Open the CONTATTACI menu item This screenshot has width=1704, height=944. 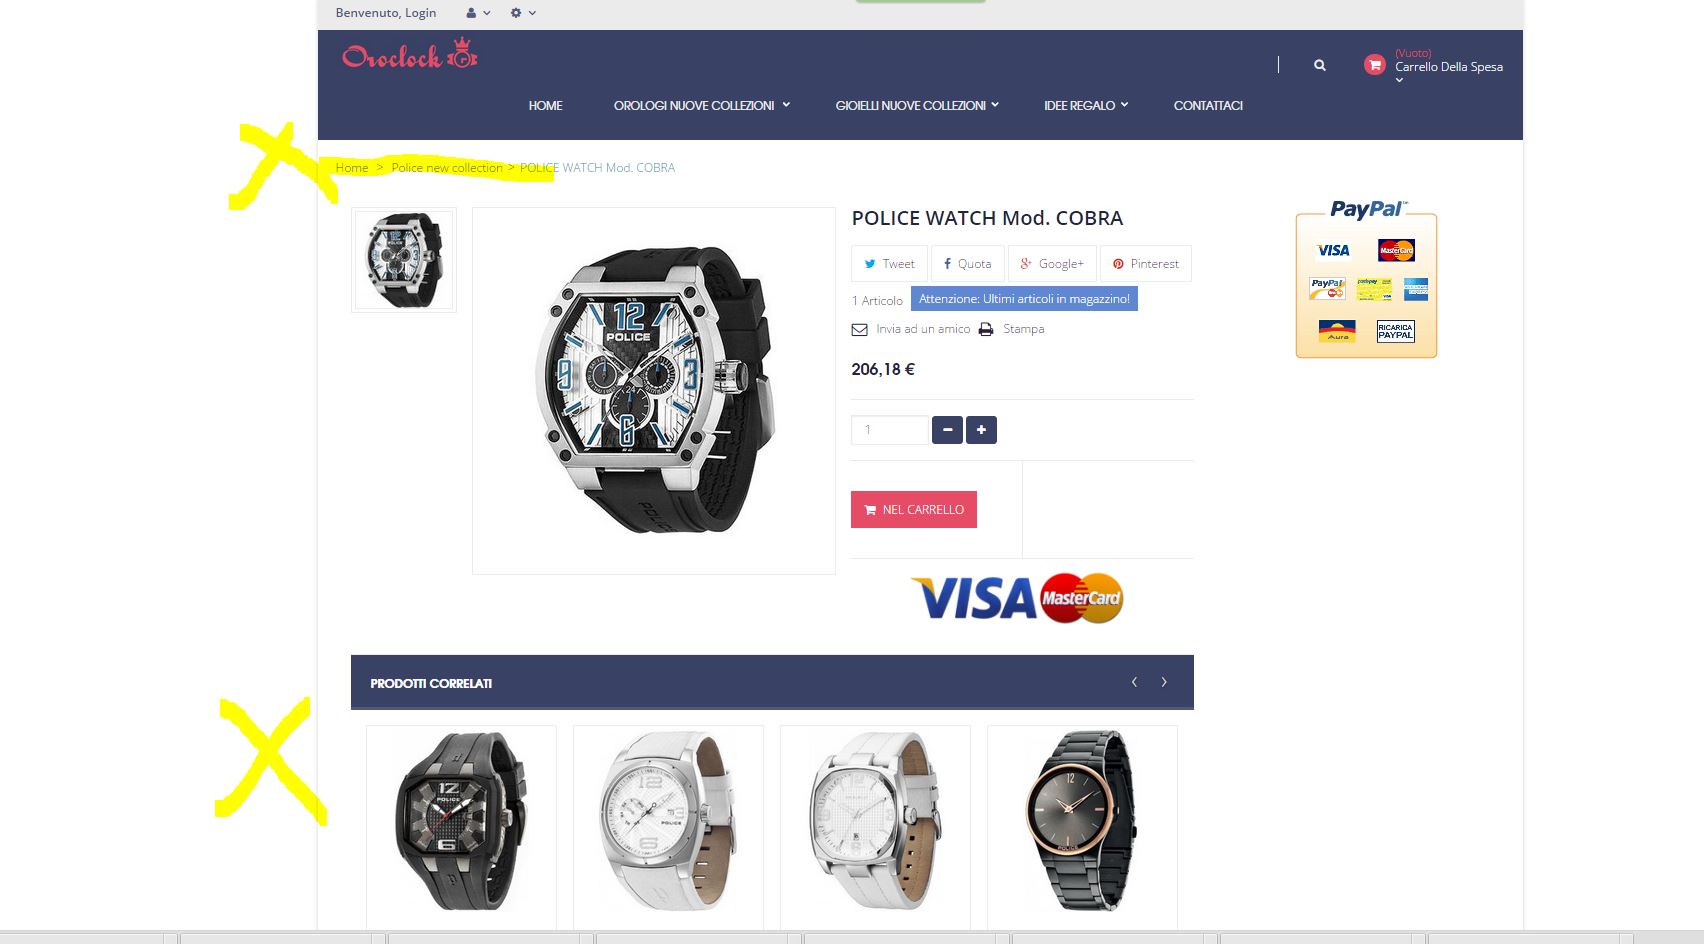[1208, 105]
